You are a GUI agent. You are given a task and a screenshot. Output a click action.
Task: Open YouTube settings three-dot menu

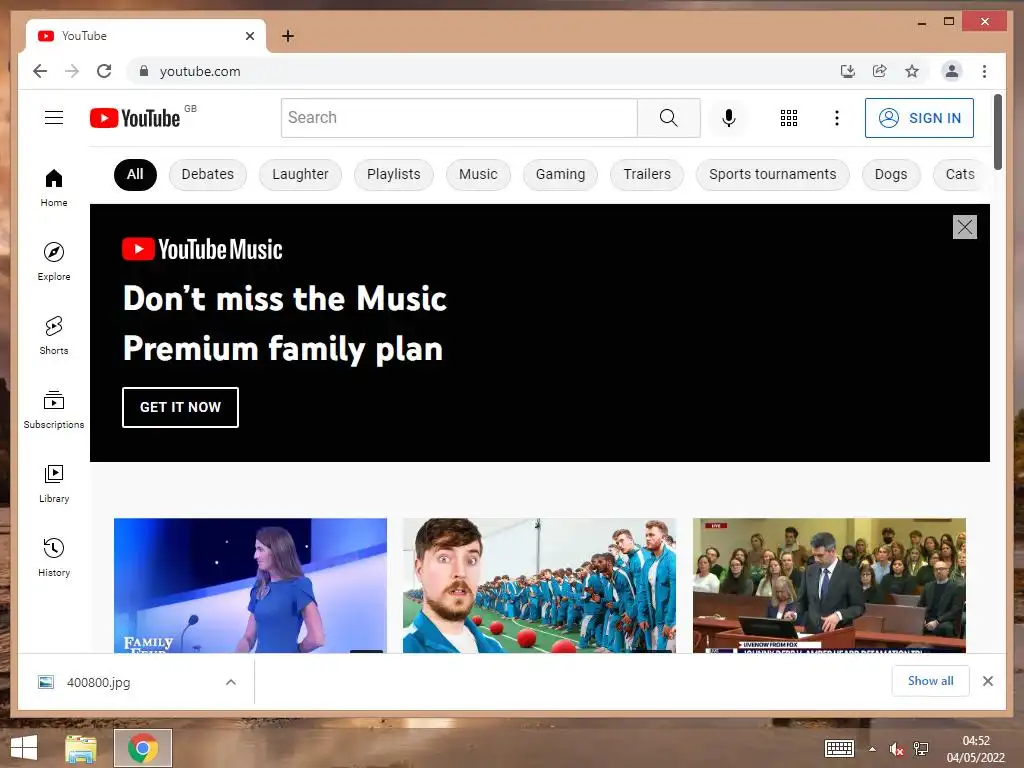(837, 118)
